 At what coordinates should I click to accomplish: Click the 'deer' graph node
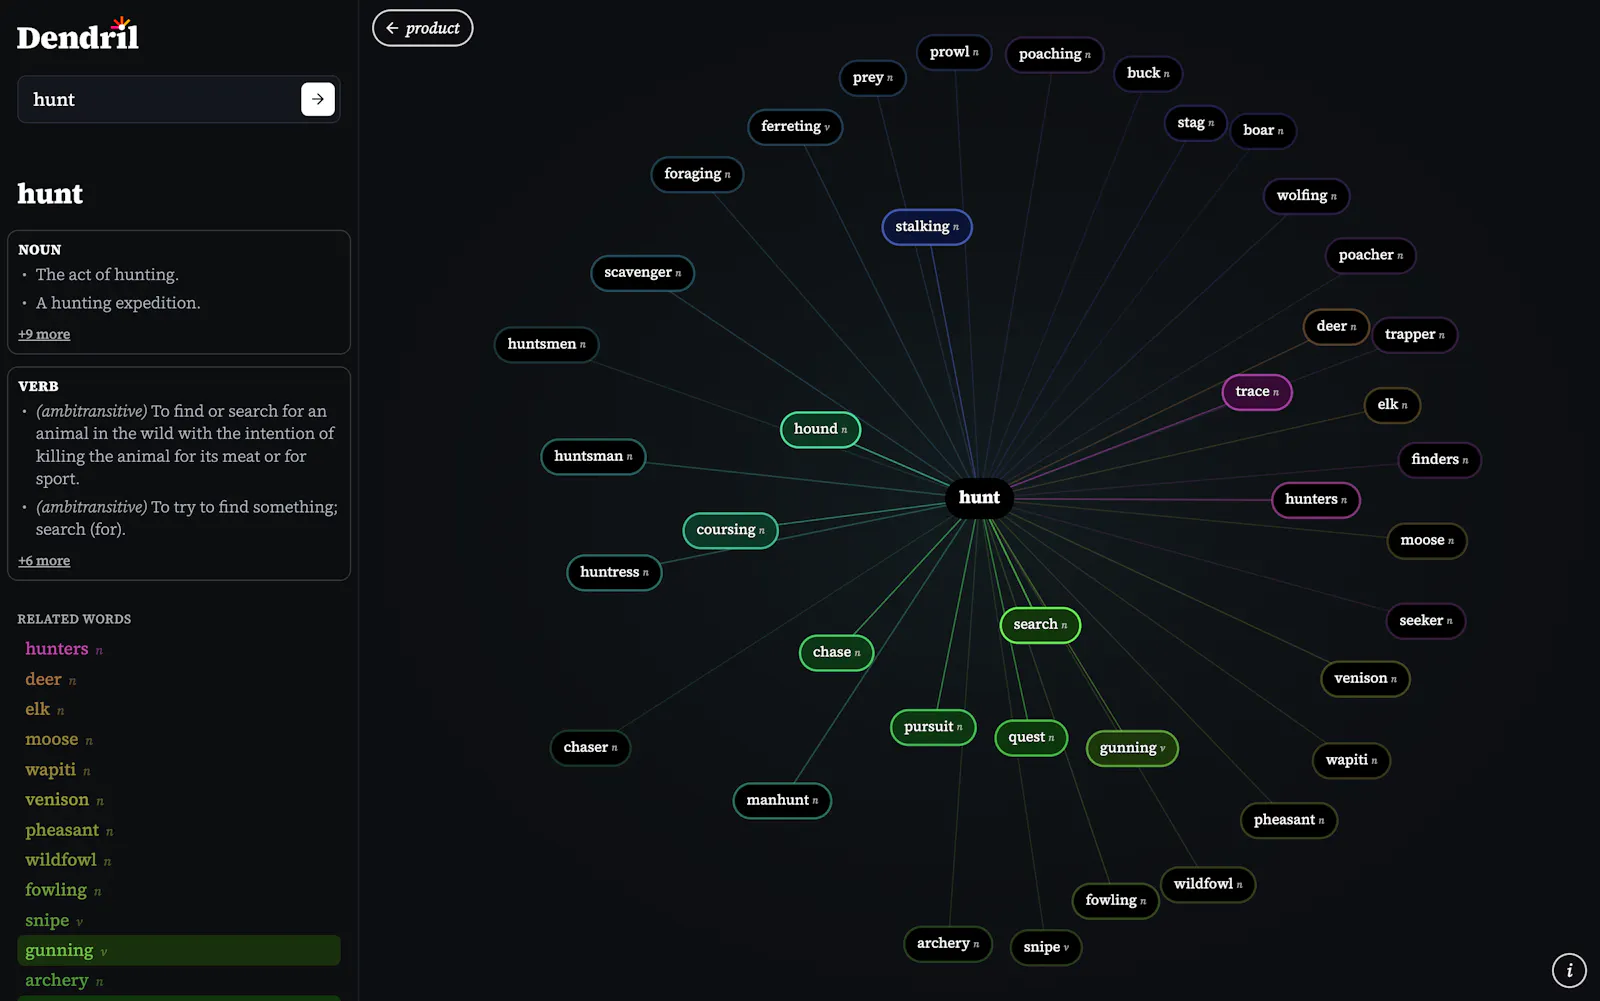1336,326
